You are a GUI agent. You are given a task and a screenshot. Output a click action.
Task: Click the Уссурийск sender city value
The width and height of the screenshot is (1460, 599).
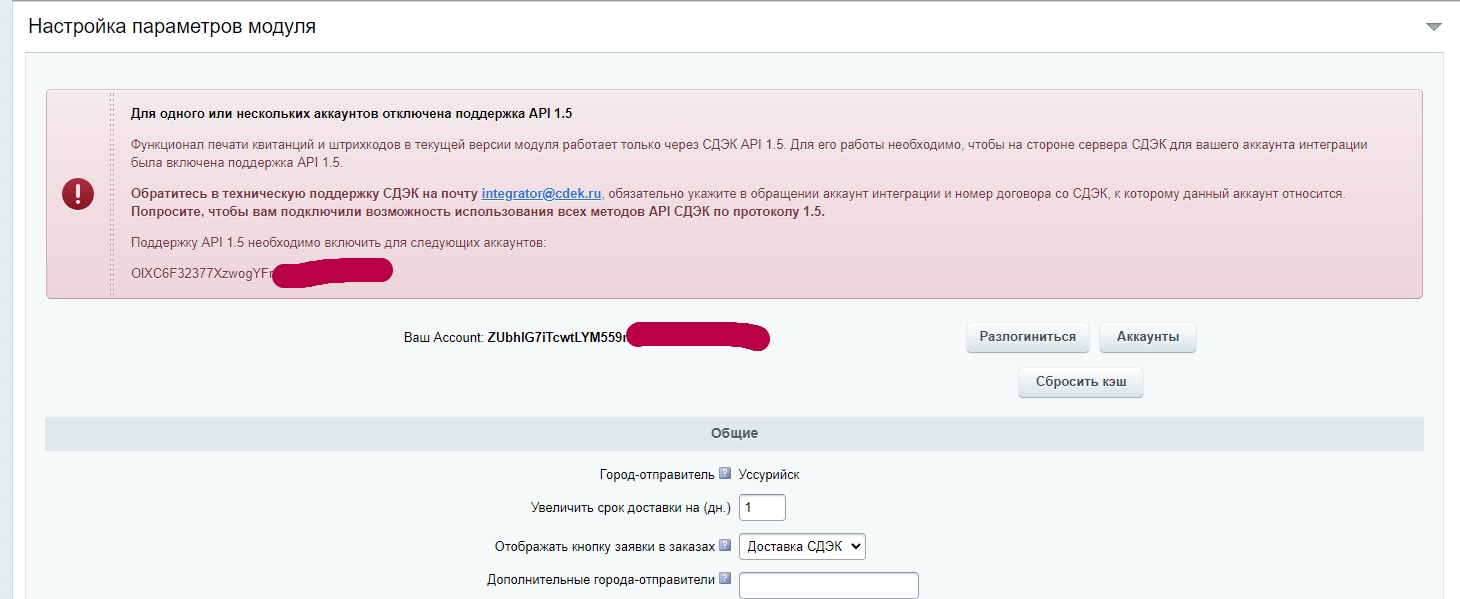769,475
